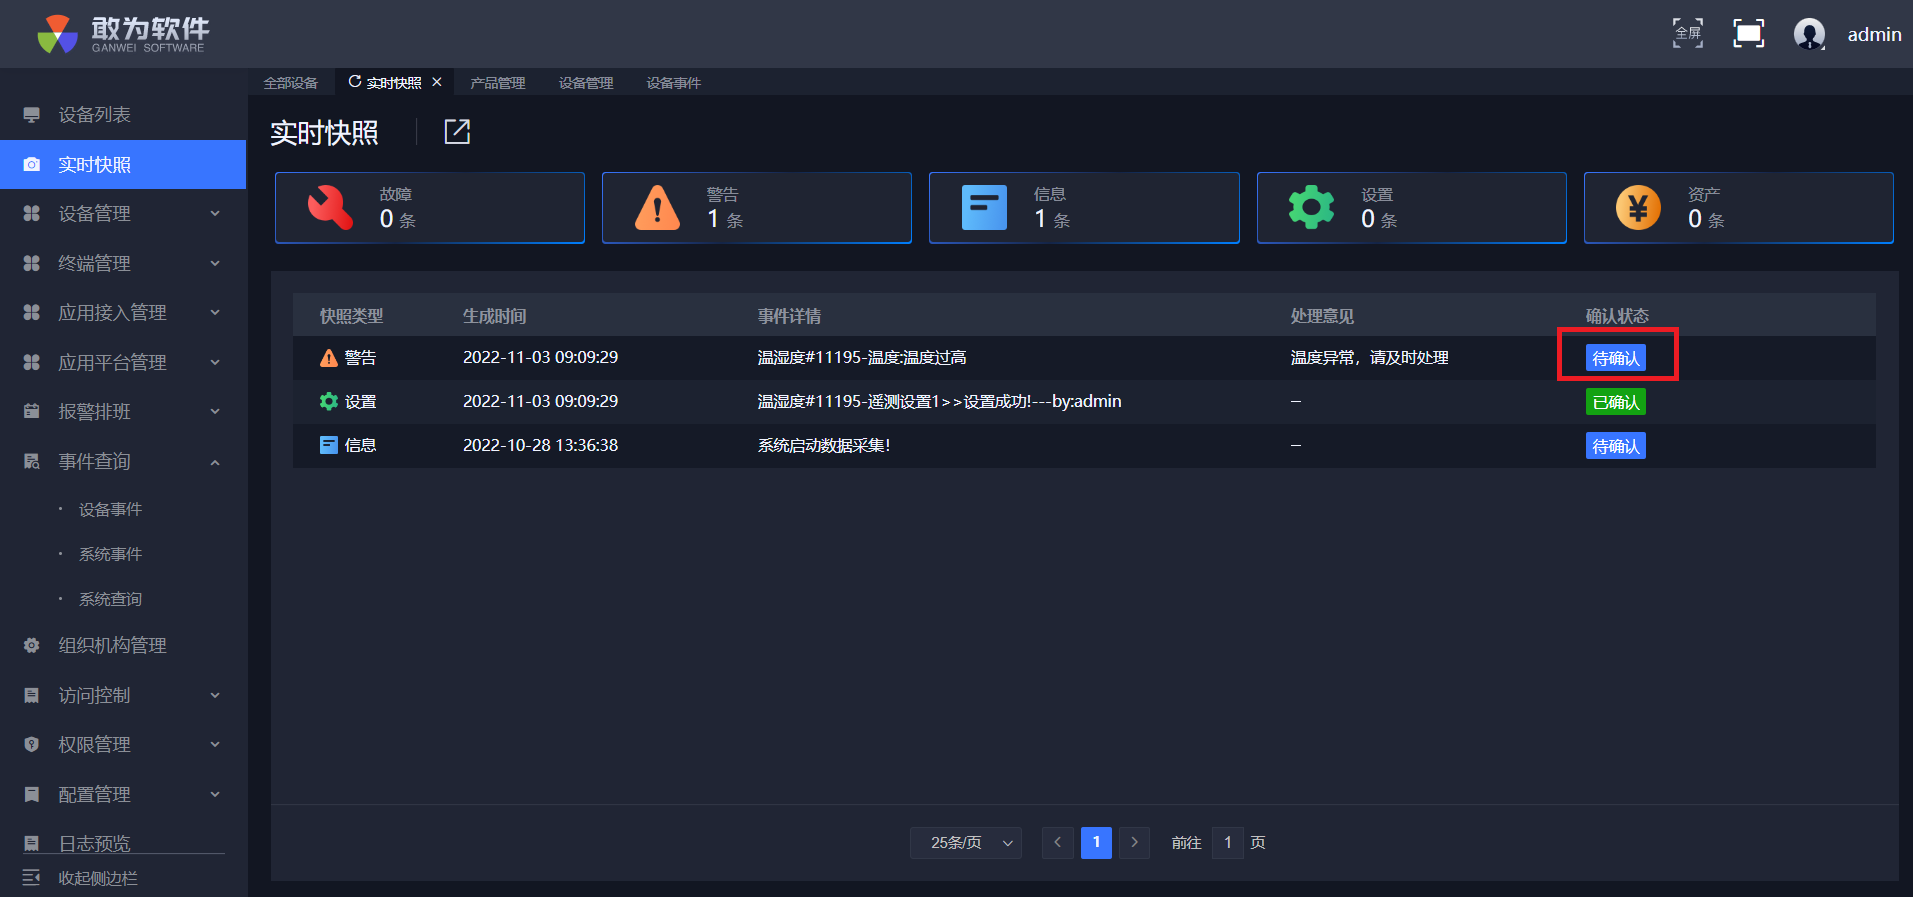Click the admin user avatar

[x=1808, y=34]
